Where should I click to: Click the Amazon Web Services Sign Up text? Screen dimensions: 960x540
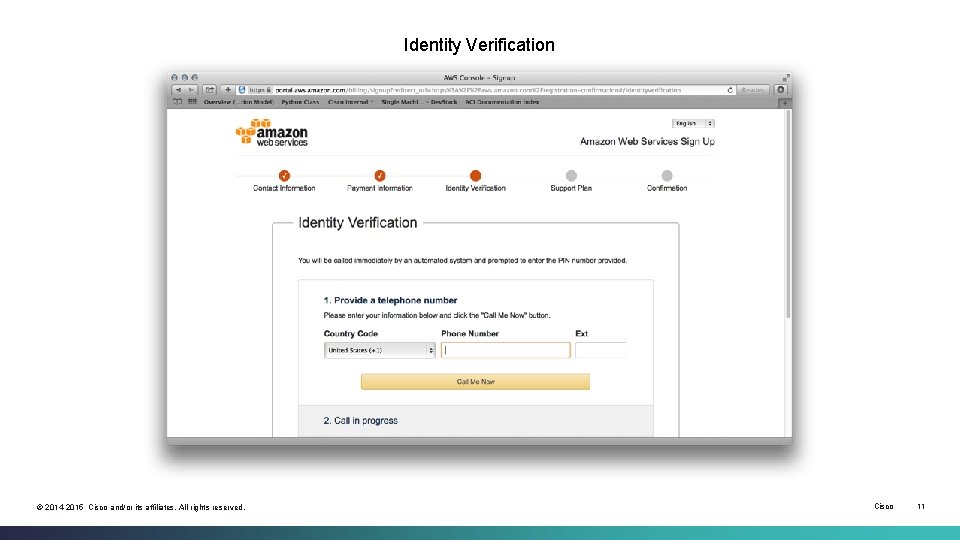point(647,141)
